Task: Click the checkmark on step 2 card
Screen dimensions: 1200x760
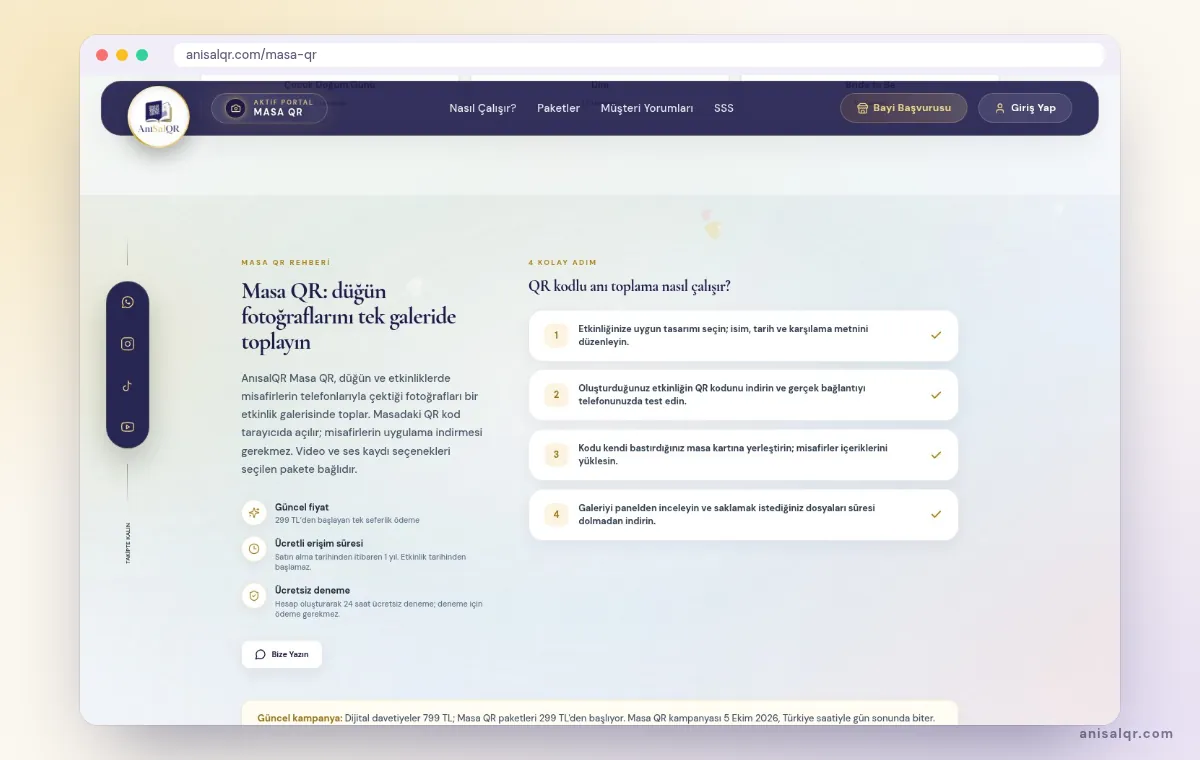Action: tap(936, 395)
